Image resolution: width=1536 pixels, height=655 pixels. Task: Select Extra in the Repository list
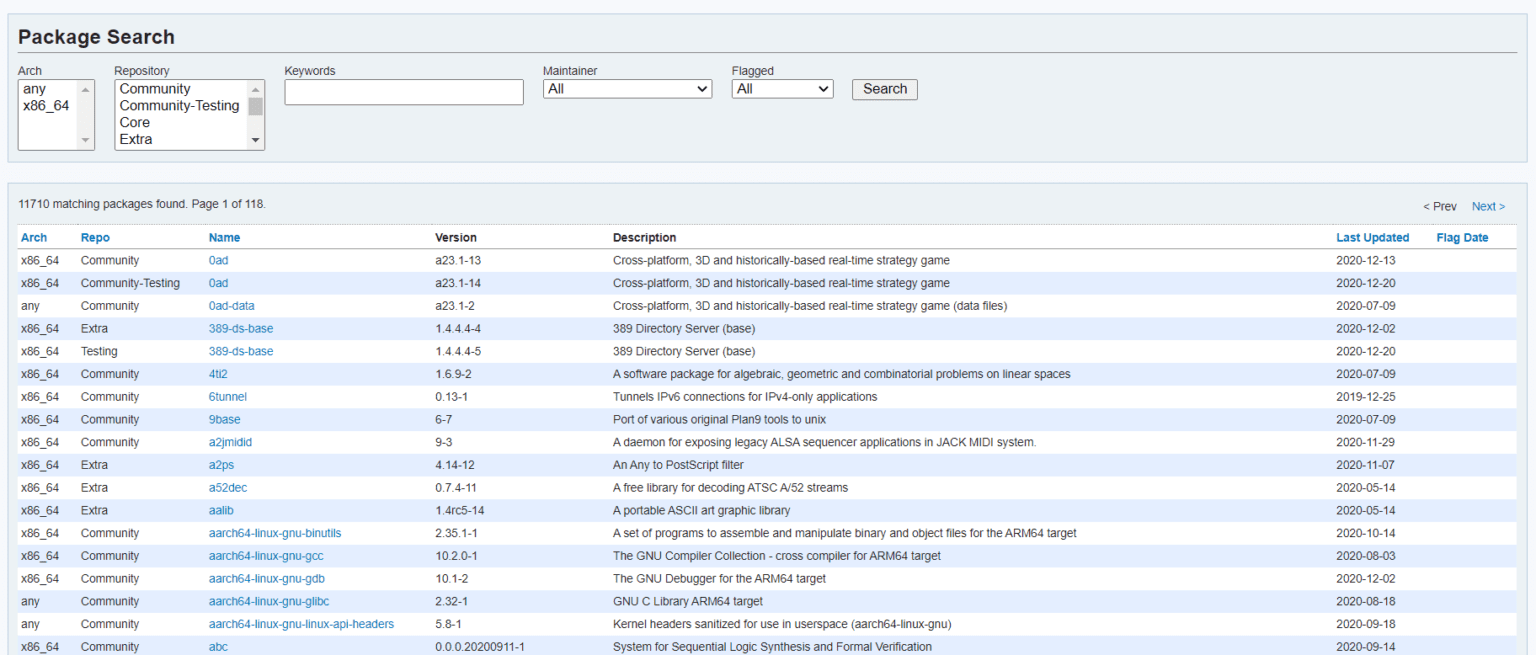coord(136,140)
